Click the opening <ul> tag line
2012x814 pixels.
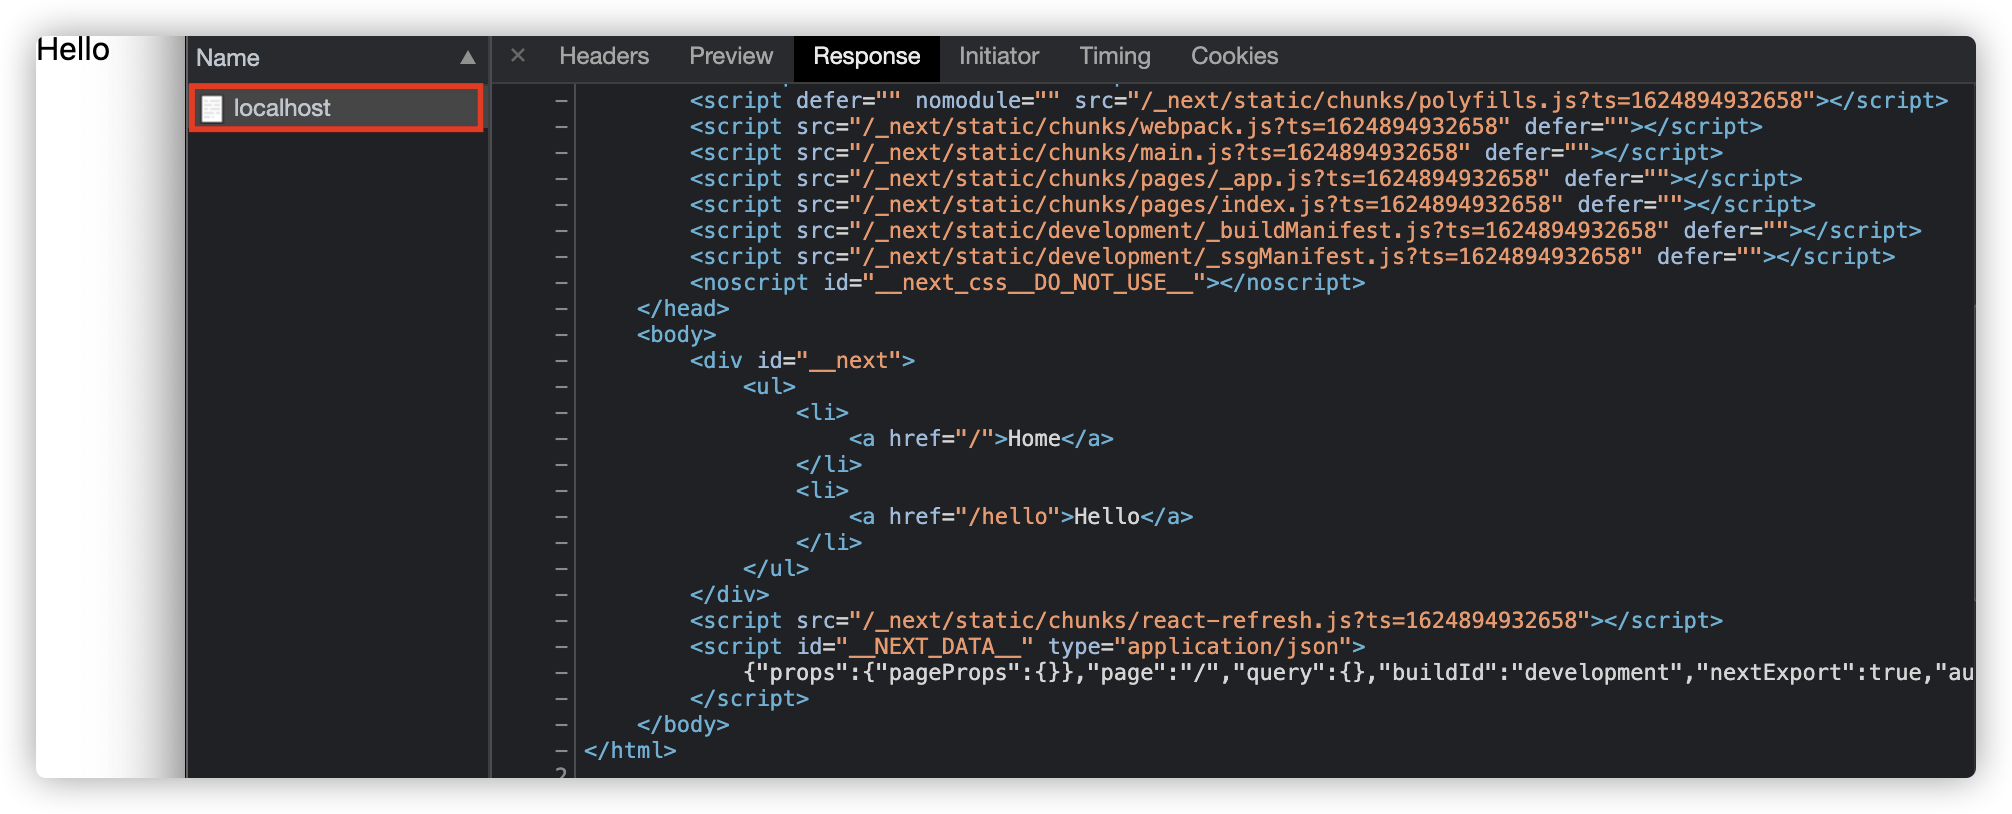coord(769,387)
